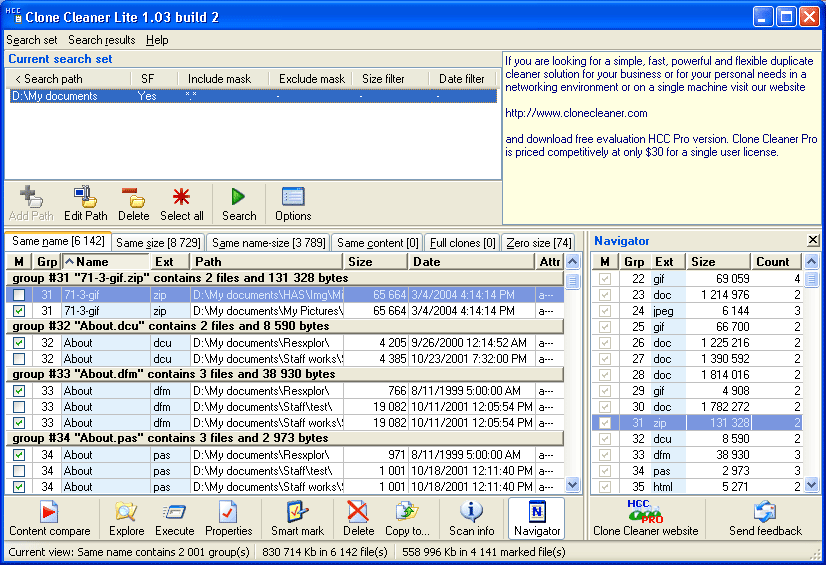Image resolution: width=826 pixels, height=565 pixels.
Task: Start the Search with green arrow
Action: (x=239, y=203)
